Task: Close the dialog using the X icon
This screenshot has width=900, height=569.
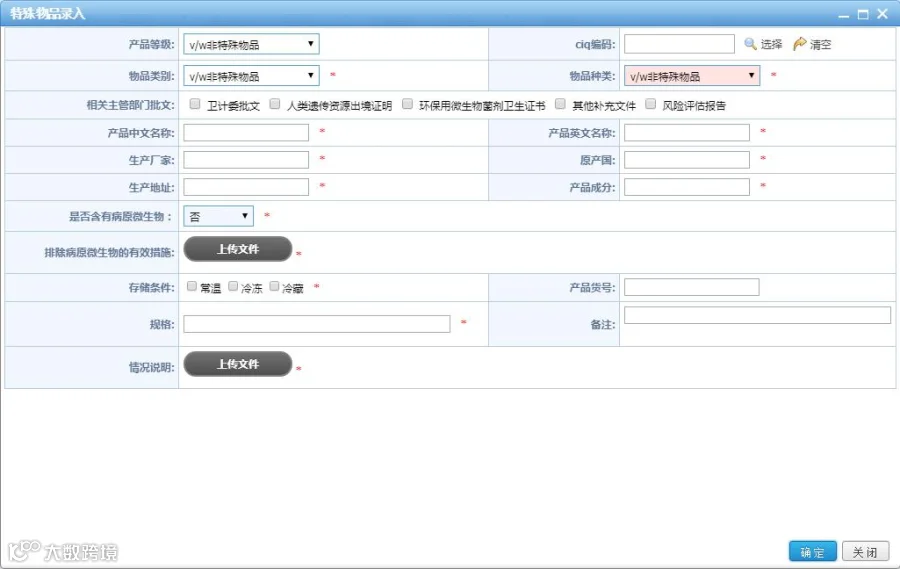Action: coord(882,14)
